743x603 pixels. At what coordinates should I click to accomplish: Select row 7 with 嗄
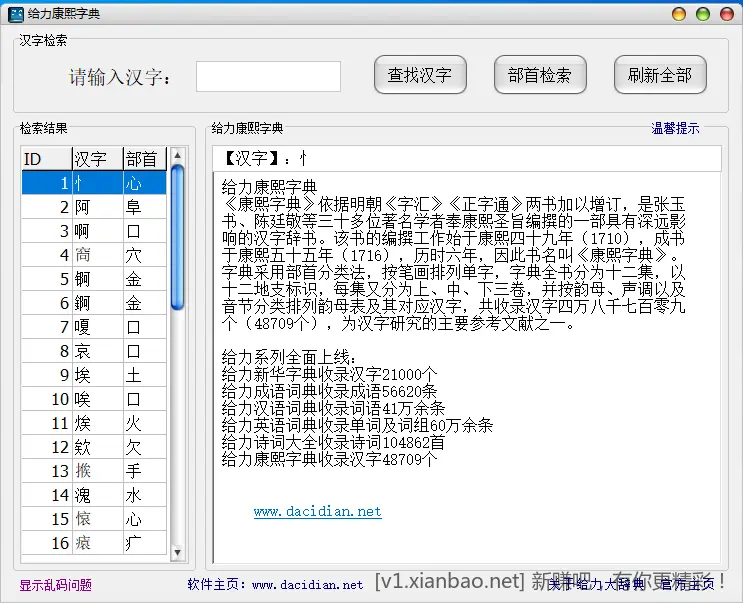tap(94, 327)
